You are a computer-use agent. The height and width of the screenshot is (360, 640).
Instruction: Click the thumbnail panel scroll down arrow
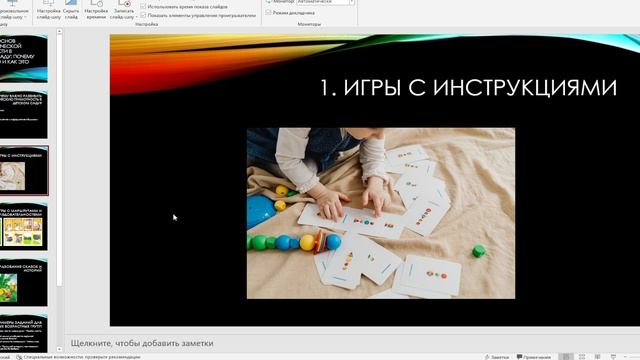coord(59,349)
